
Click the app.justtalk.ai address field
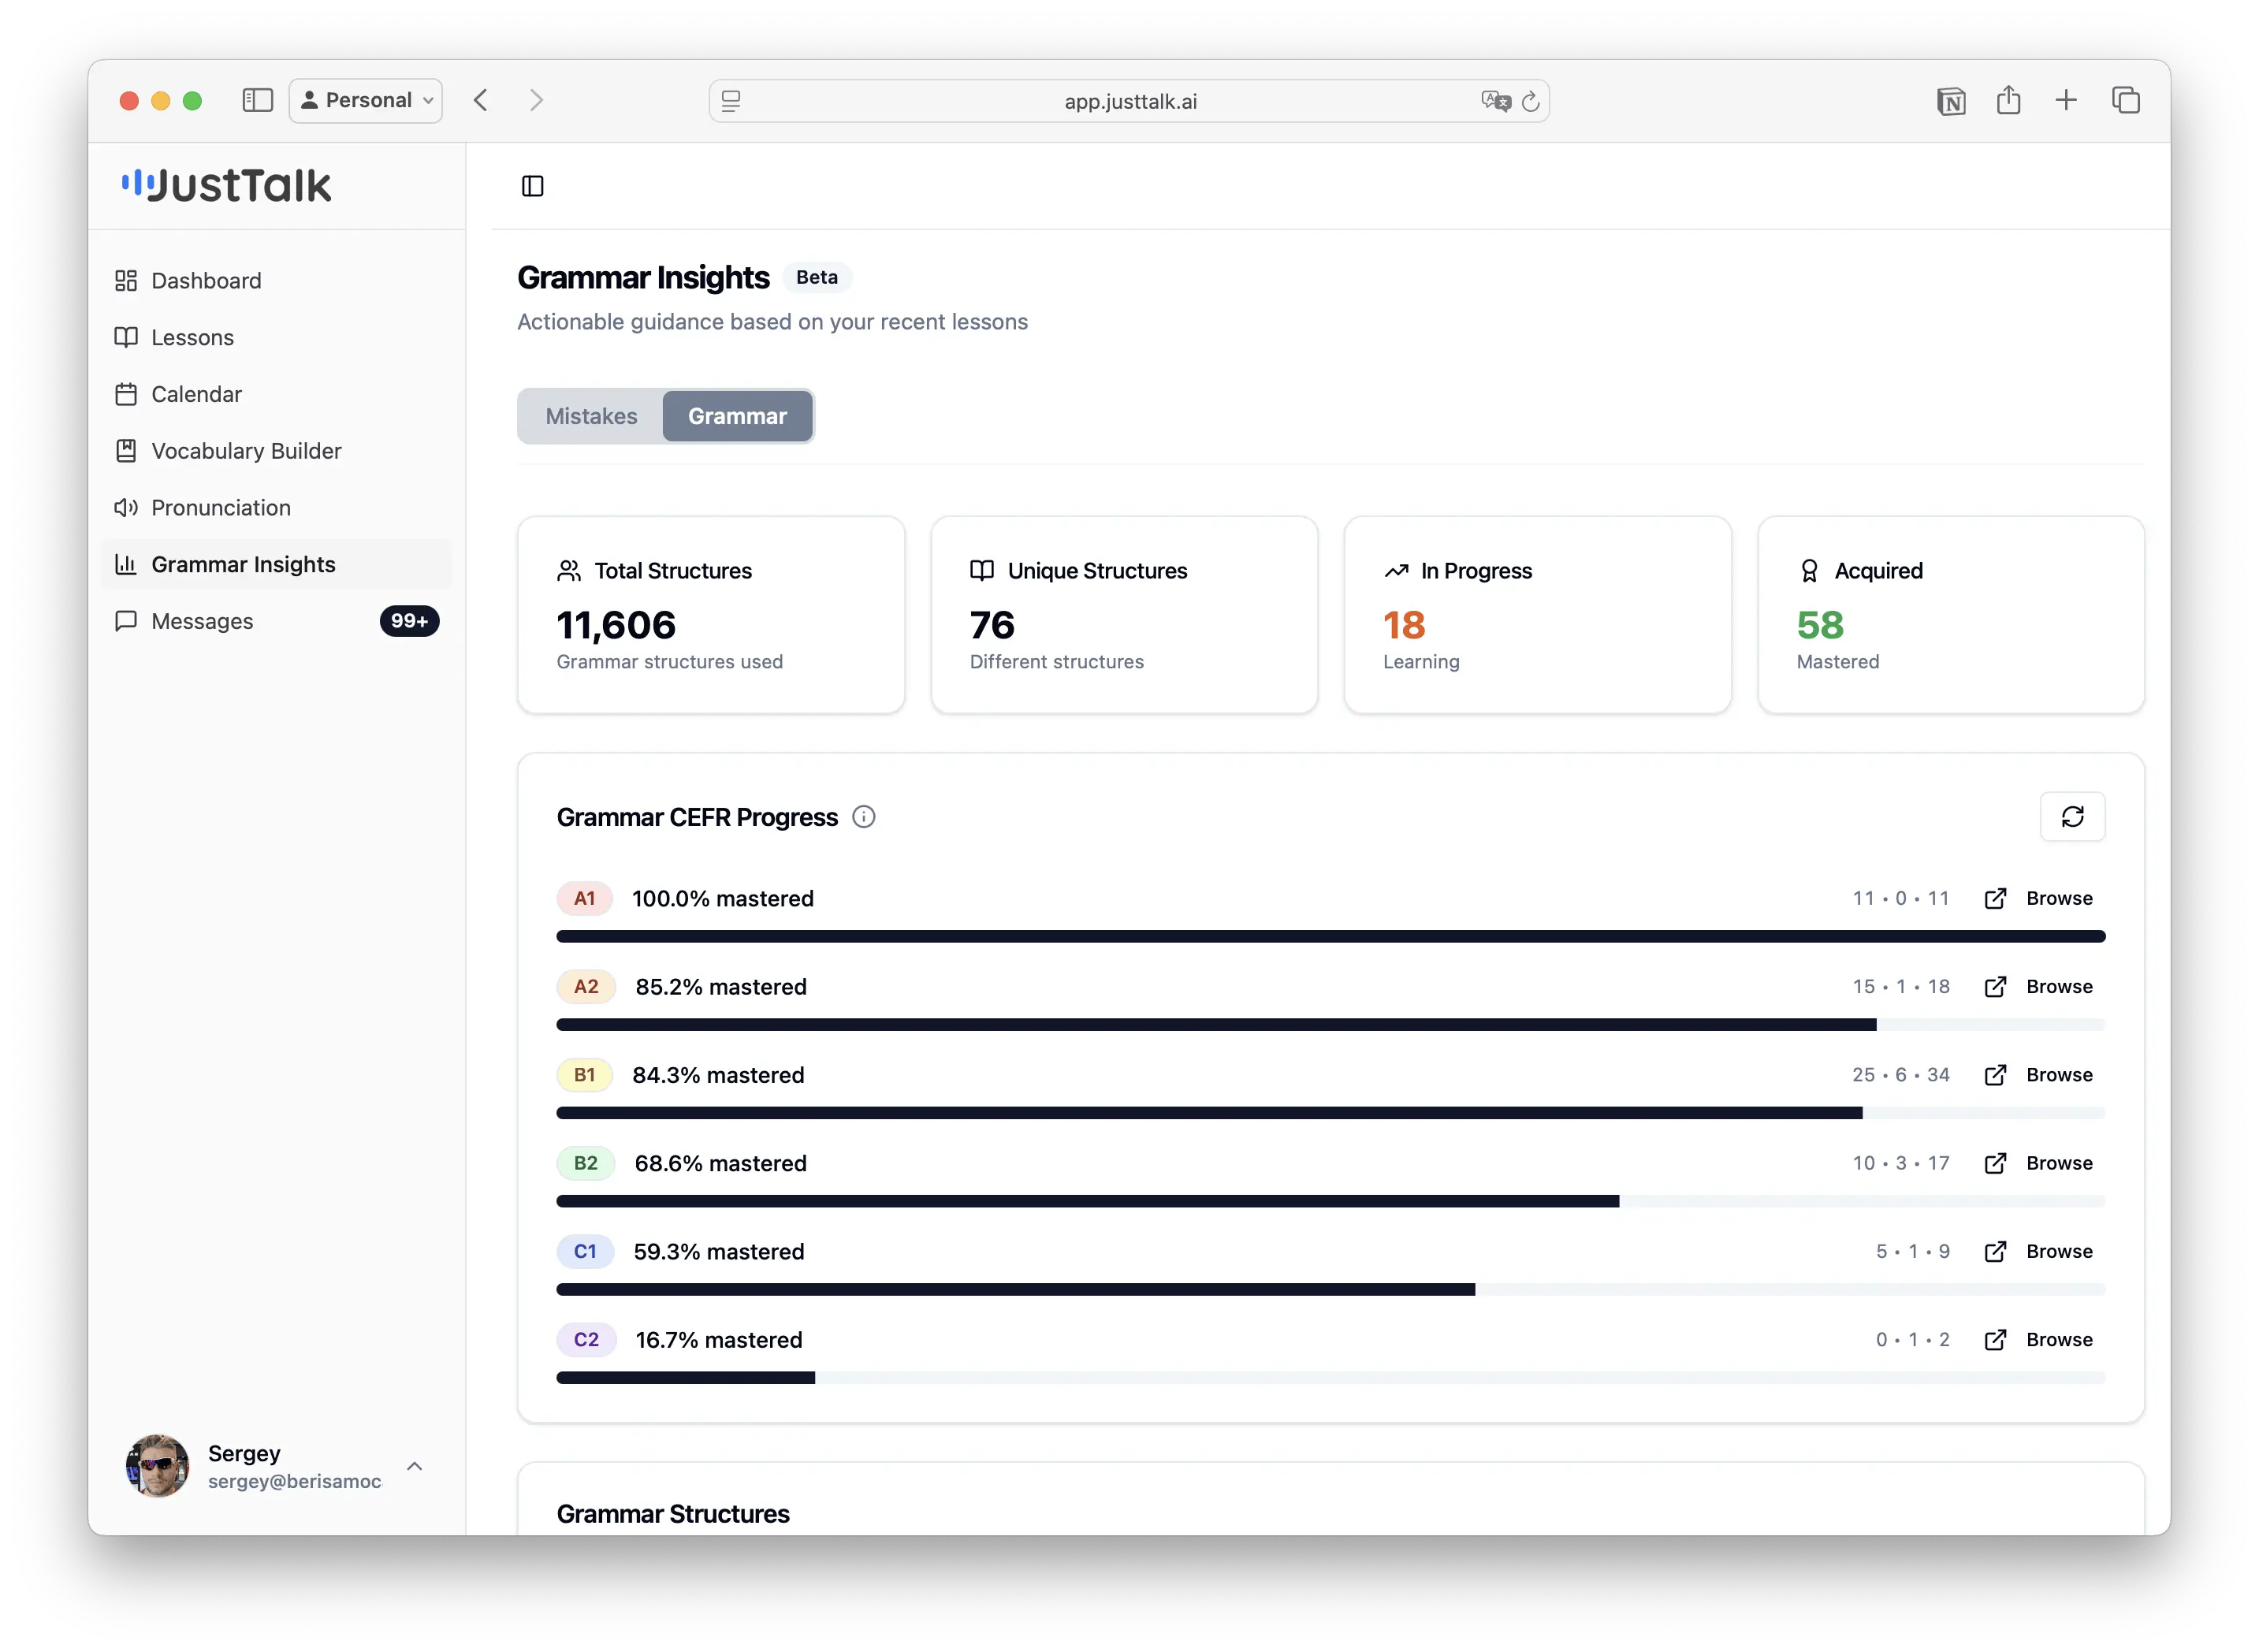[x=1129, y=101]
